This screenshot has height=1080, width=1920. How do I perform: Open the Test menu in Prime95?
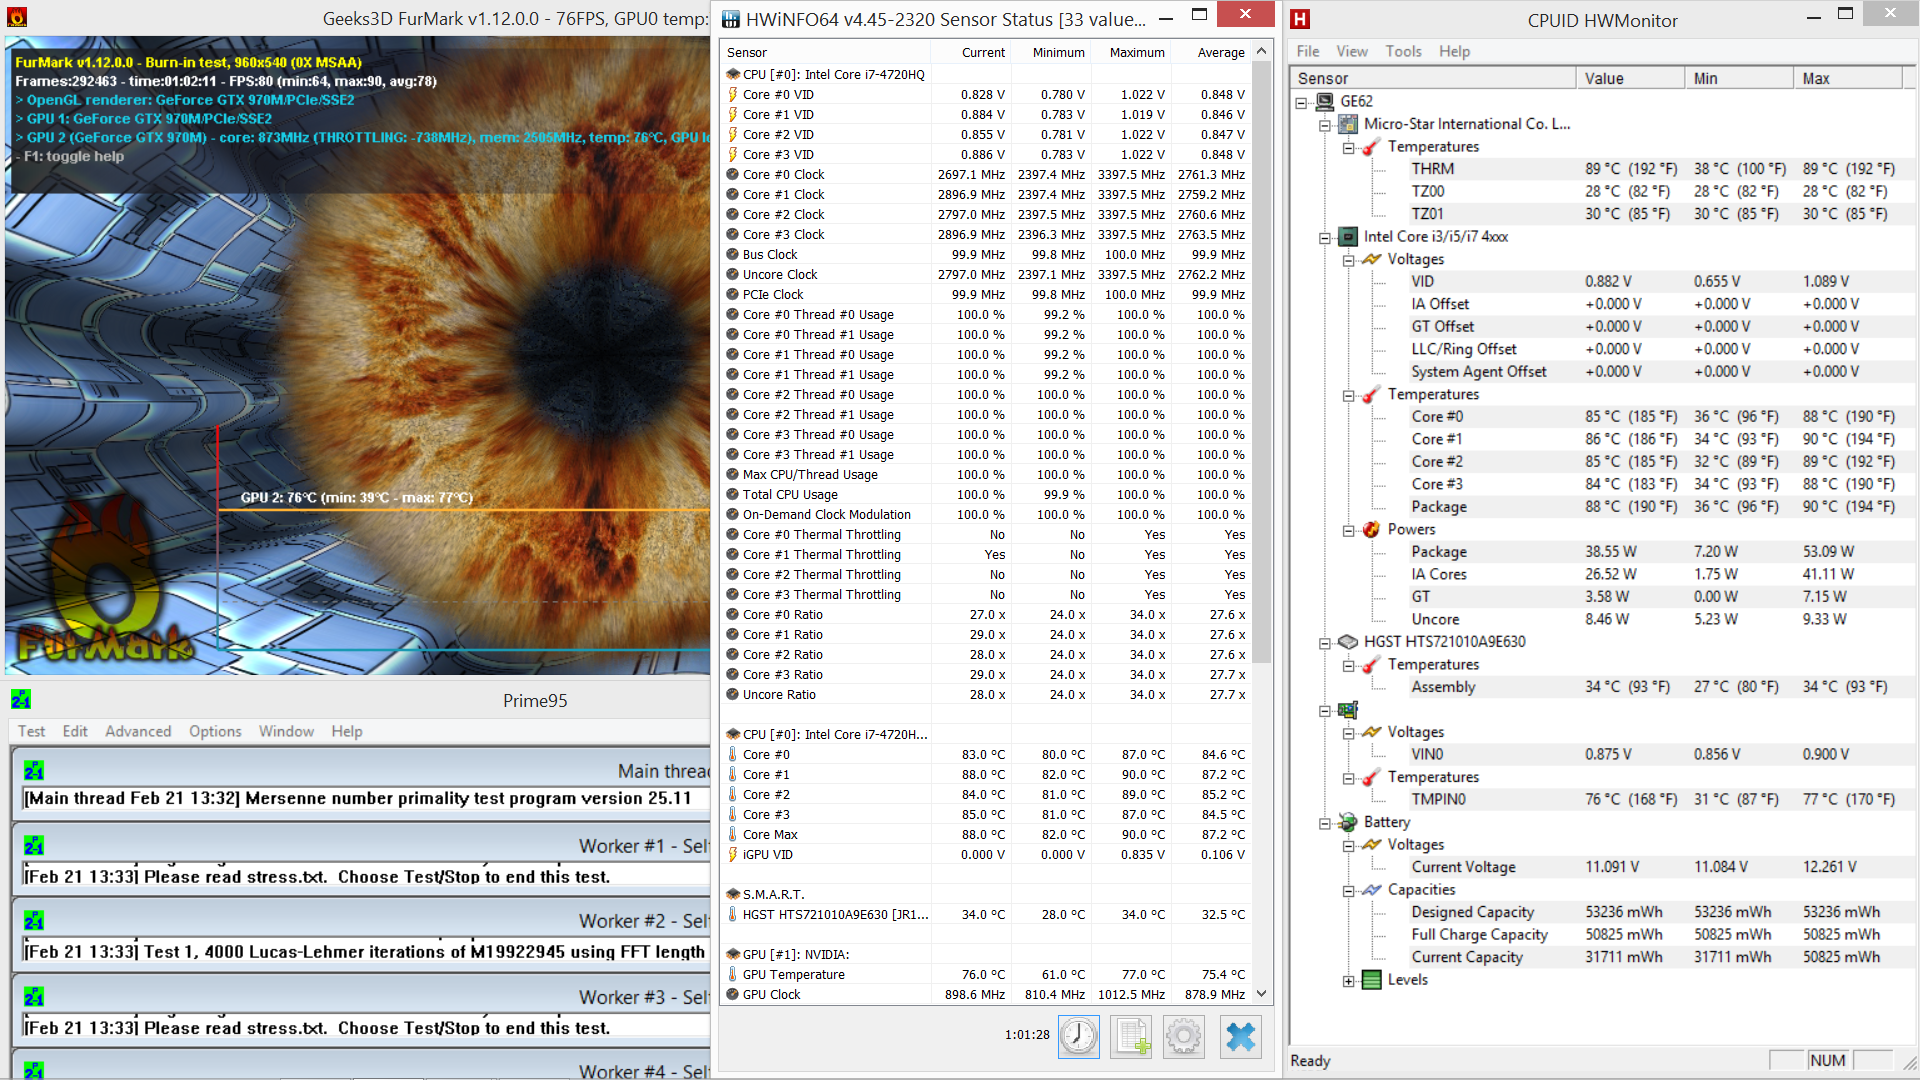[x=31, y=731]
